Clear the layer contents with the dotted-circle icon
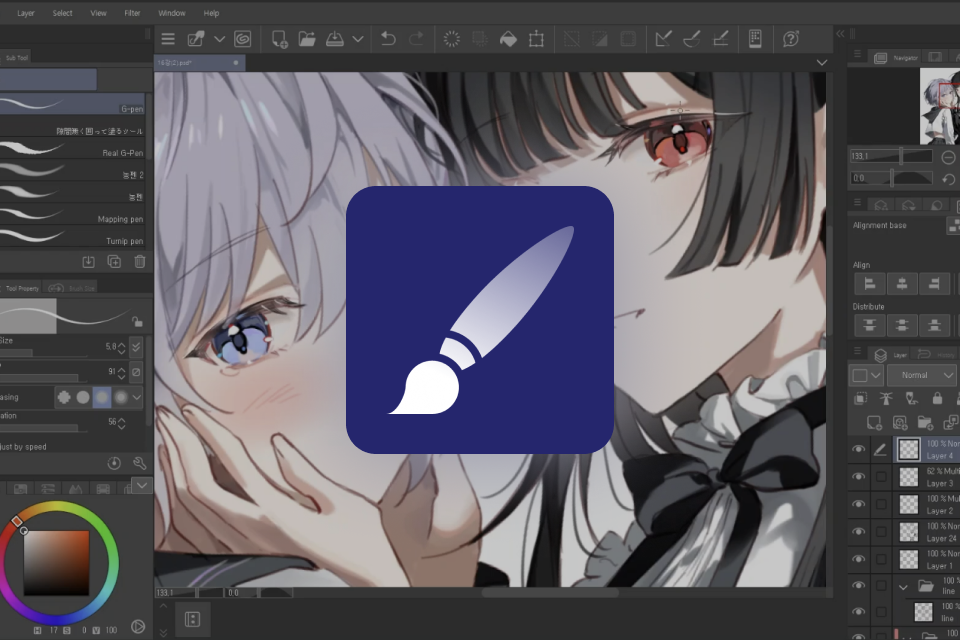 (452, 39)
